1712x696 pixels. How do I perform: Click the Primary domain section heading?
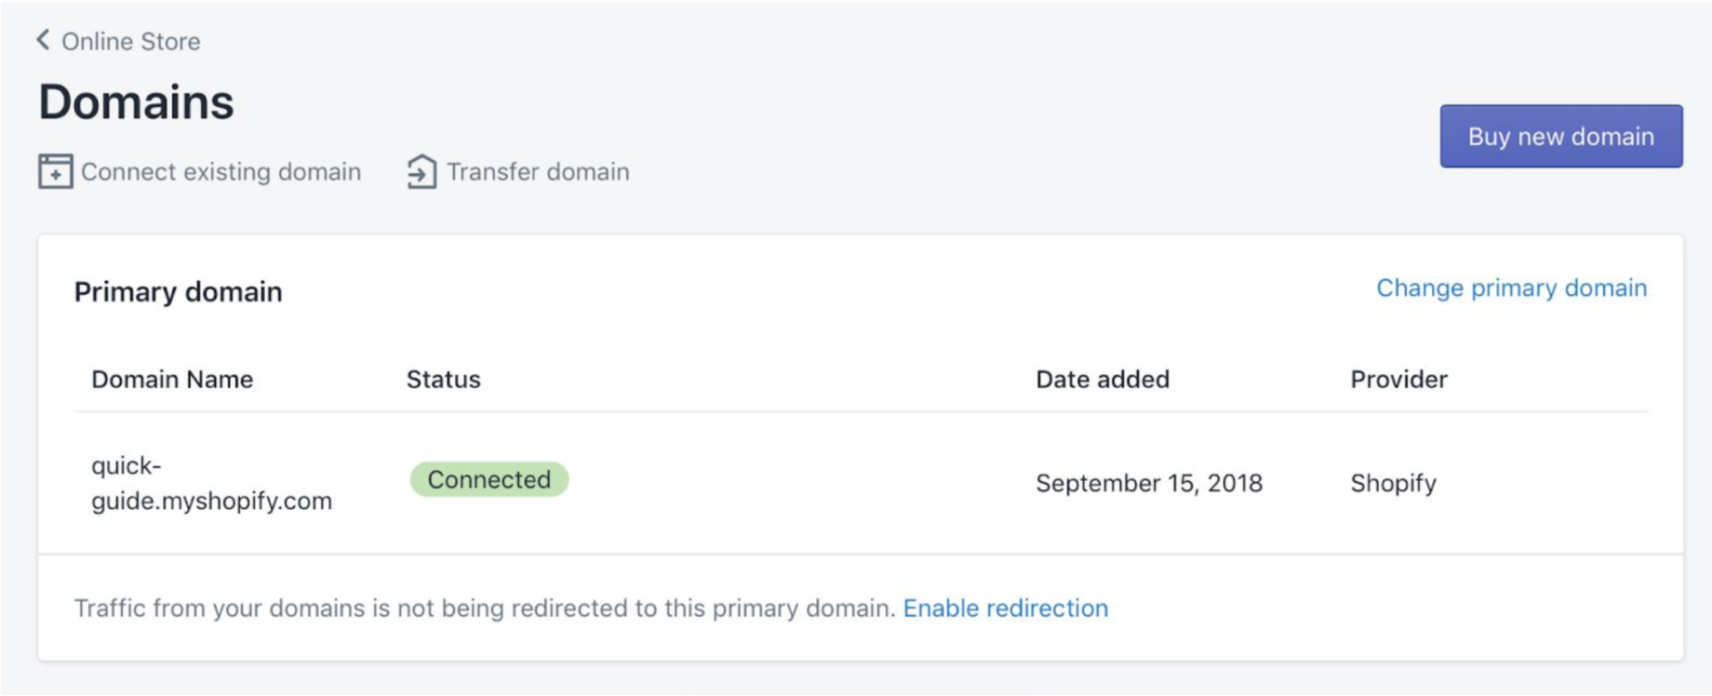click(x=176, y=291)
